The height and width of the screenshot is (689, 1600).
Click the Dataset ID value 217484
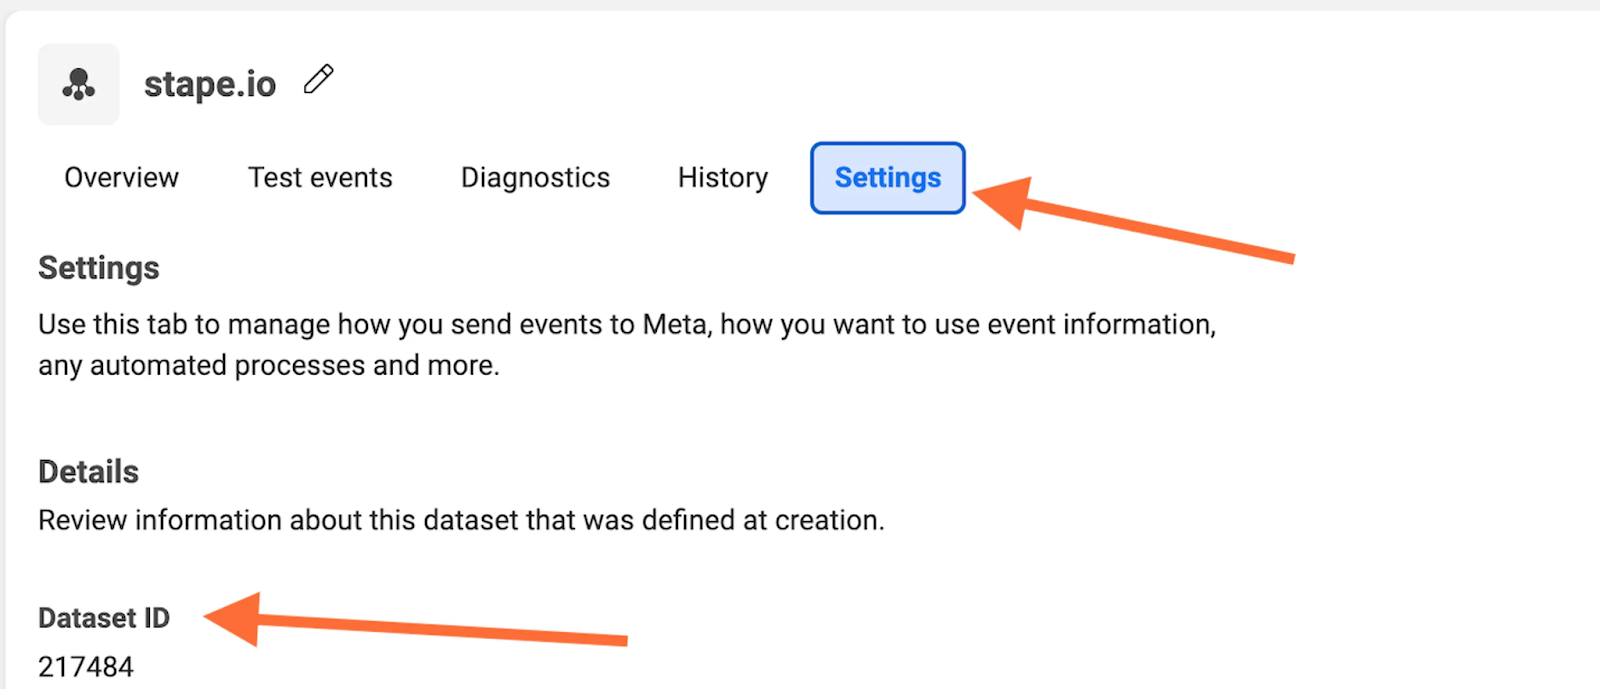(86, 667)
